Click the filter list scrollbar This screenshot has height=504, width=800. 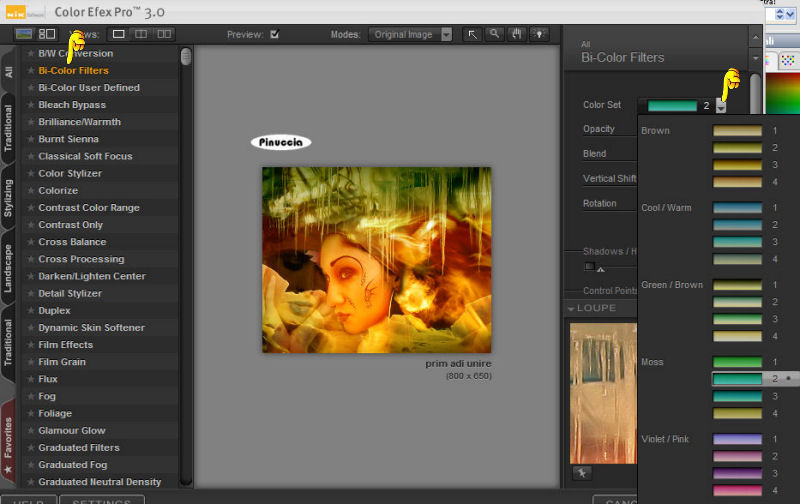(186, 57)
